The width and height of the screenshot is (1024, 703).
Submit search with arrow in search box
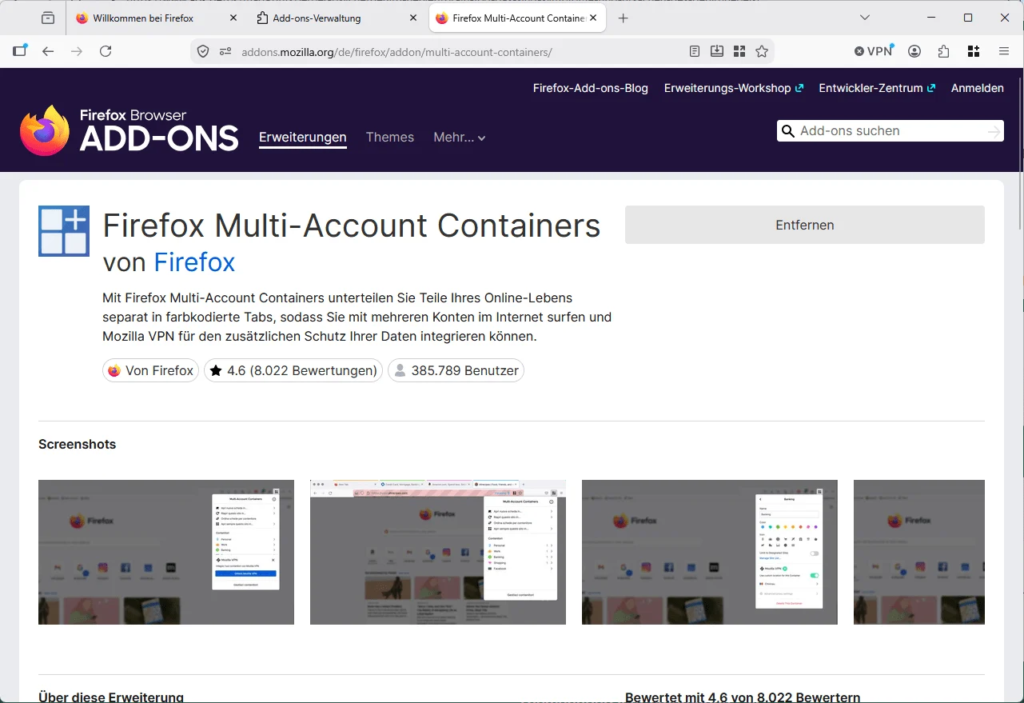click(993, 131)
